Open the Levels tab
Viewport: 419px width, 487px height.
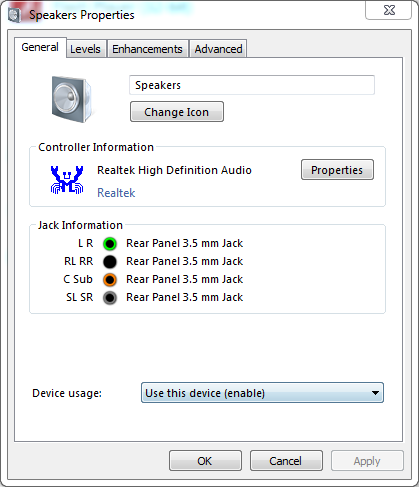click(x=85, y=49)
